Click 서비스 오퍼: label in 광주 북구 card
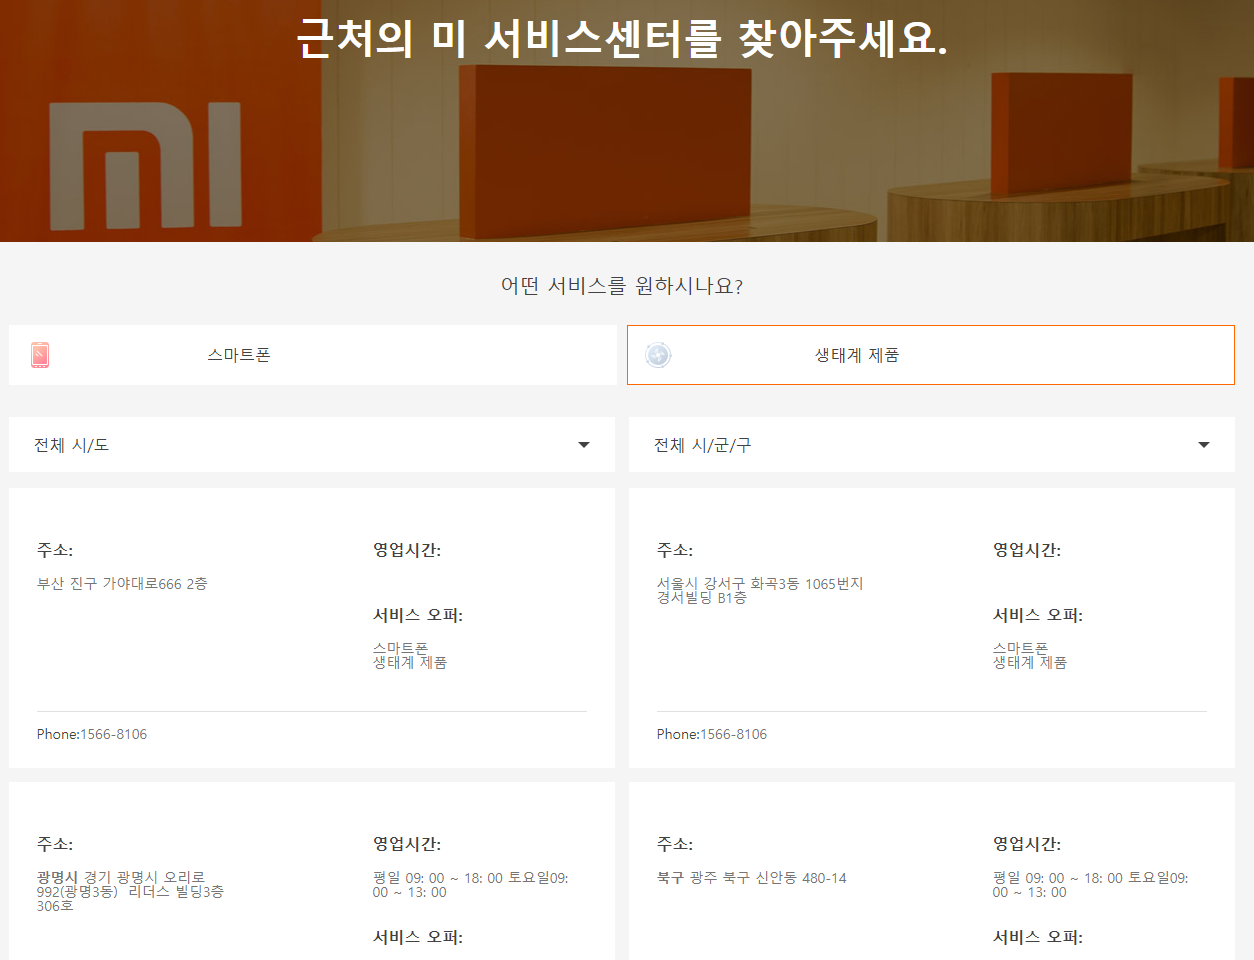Viewport: 1254px width, 960px height. click(x=1038, y=937)
